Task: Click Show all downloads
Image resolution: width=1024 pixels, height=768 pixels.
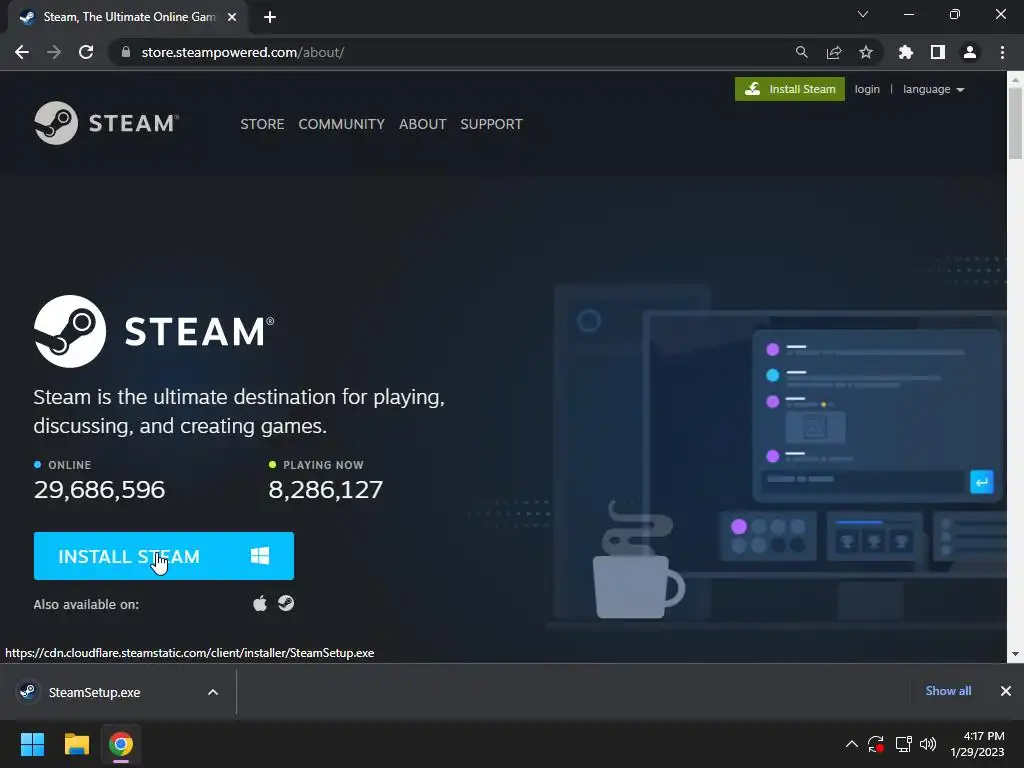Action: click(948, 691)
